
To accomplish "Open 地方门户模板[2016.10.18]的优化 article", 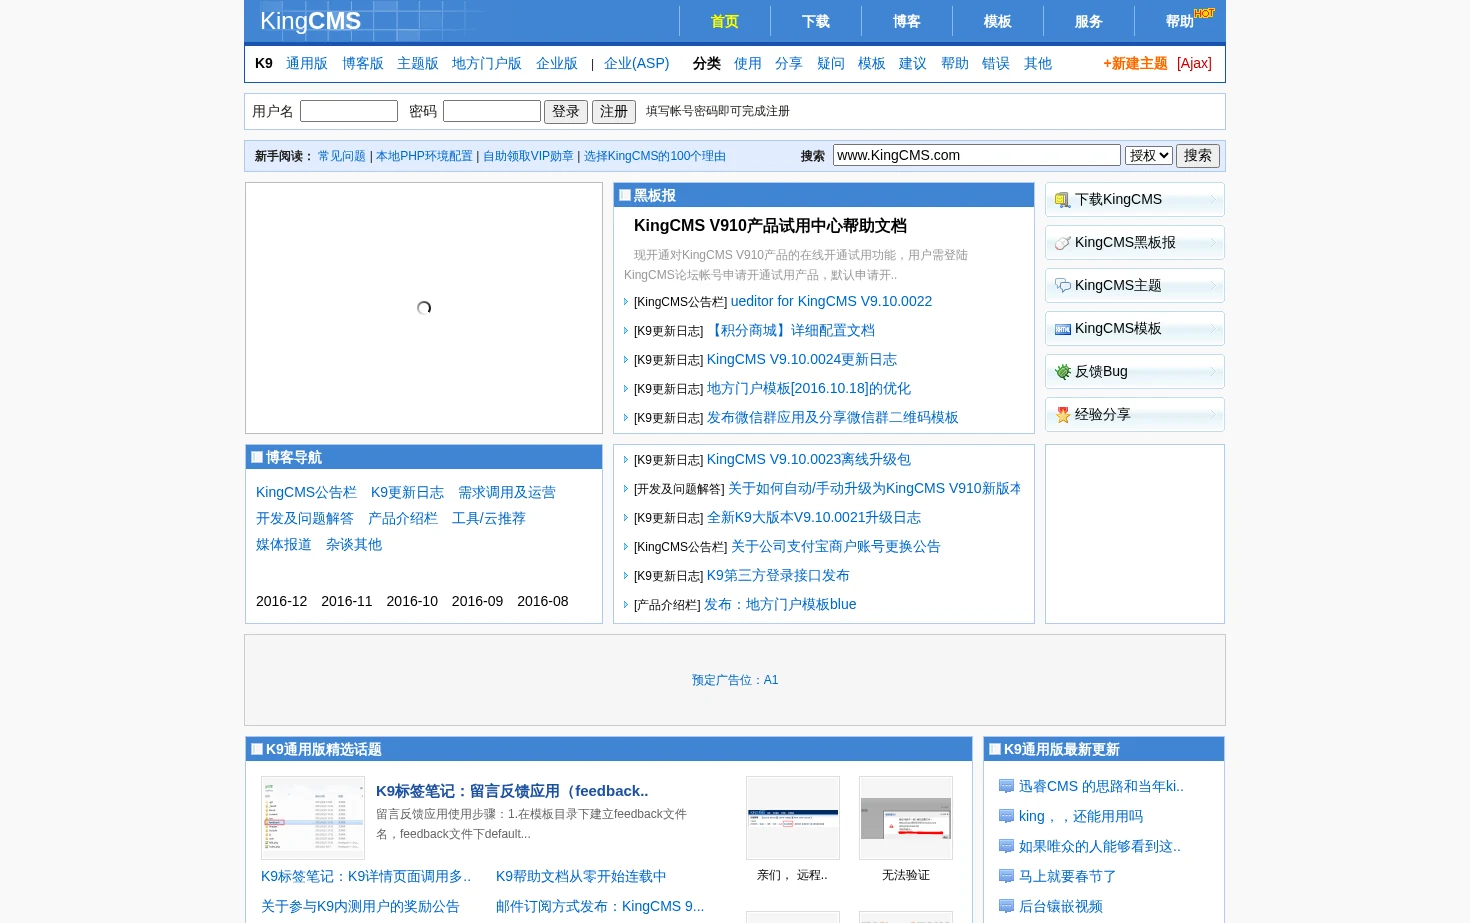I will pos(809,388).
